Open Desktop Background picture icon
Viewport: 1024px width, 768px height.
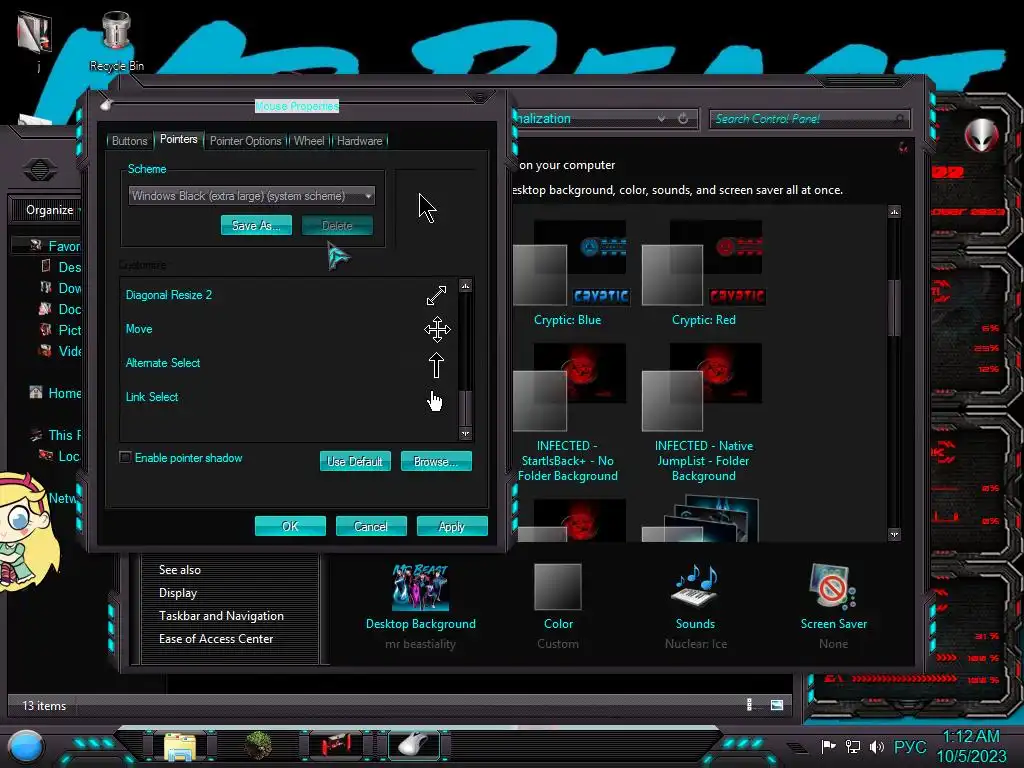[x=421, y=586]
